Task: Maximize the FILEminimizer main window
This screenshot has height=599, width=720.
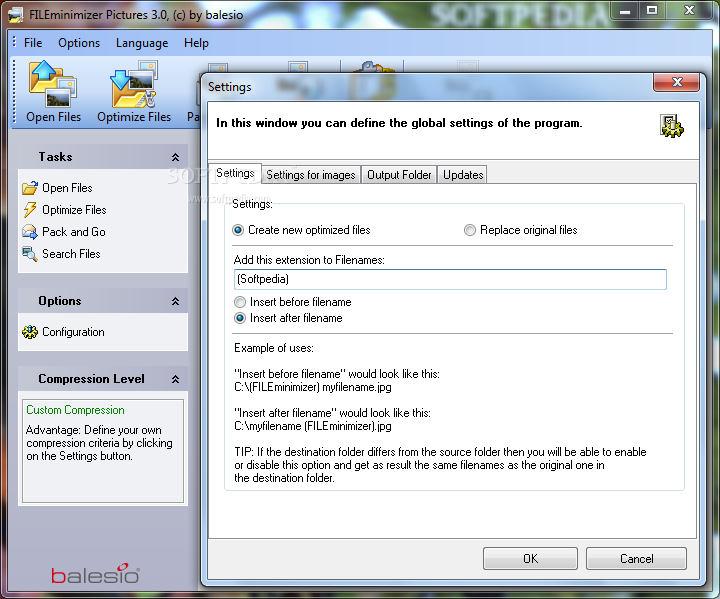Action: point(652,10)
